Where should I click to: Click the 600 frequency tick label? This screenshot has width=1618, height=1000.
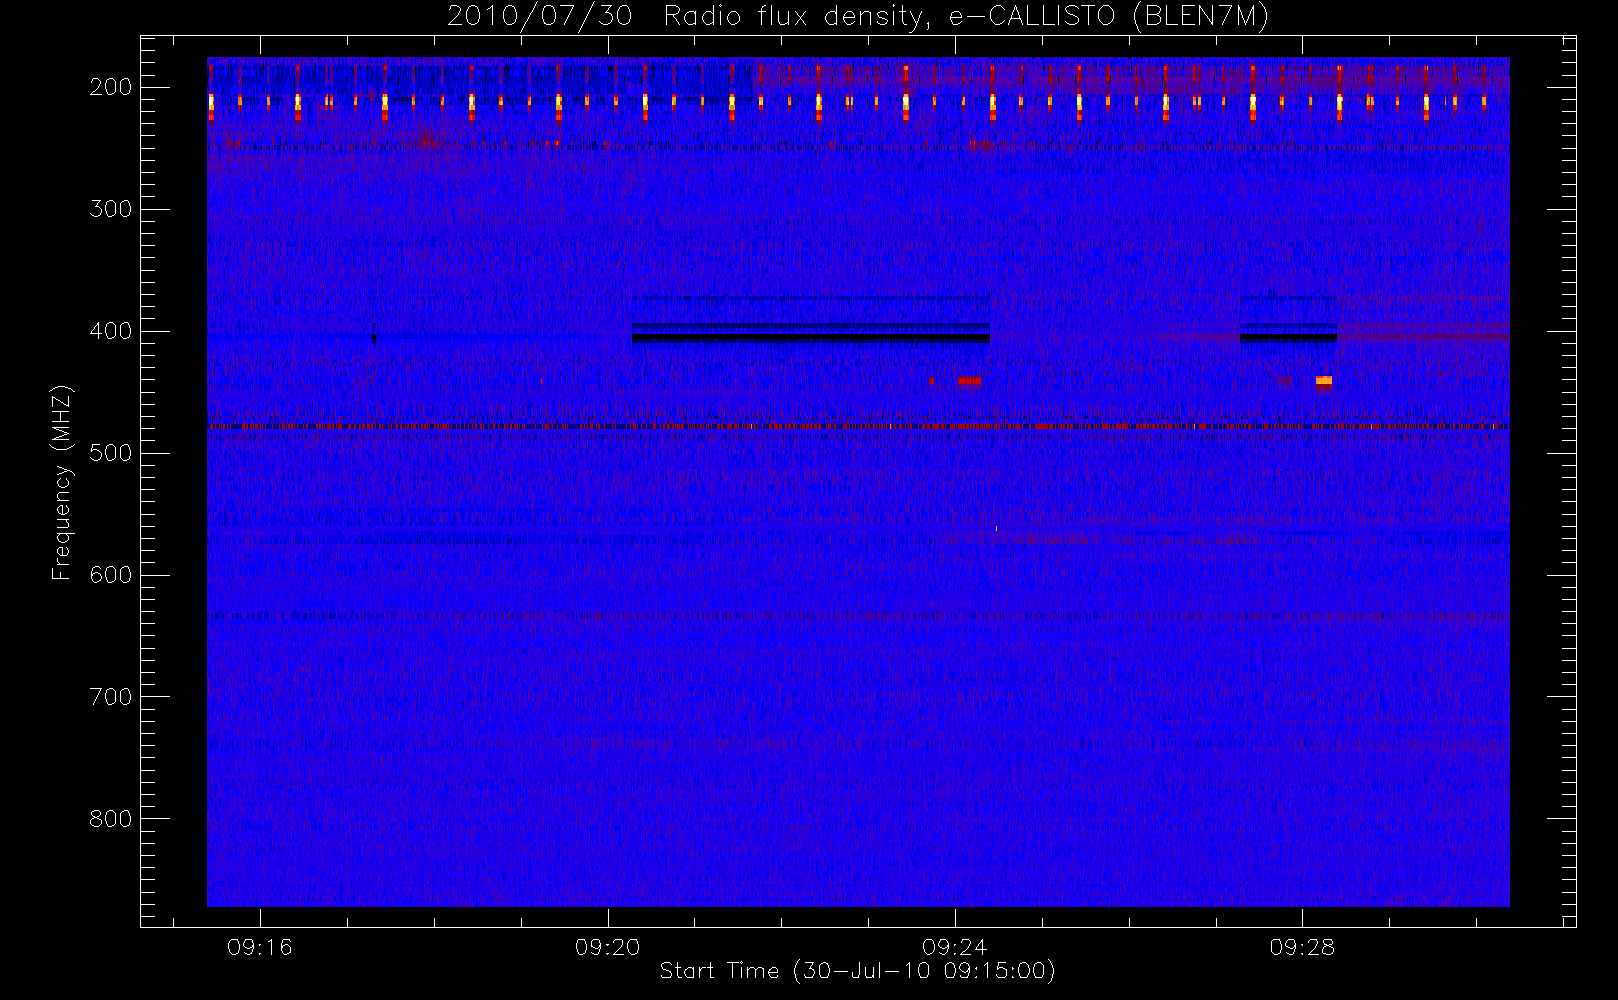(111, 575)
